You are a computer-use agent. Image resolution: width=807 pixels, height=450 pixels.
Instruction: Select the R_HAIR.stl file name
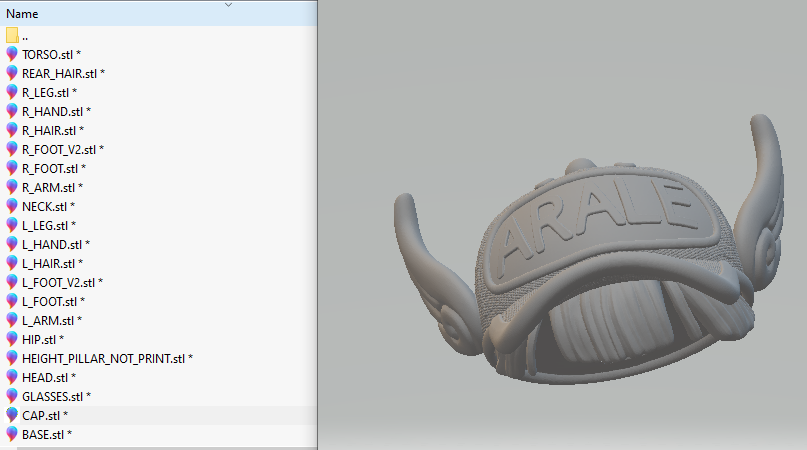(x=53, y=131)
